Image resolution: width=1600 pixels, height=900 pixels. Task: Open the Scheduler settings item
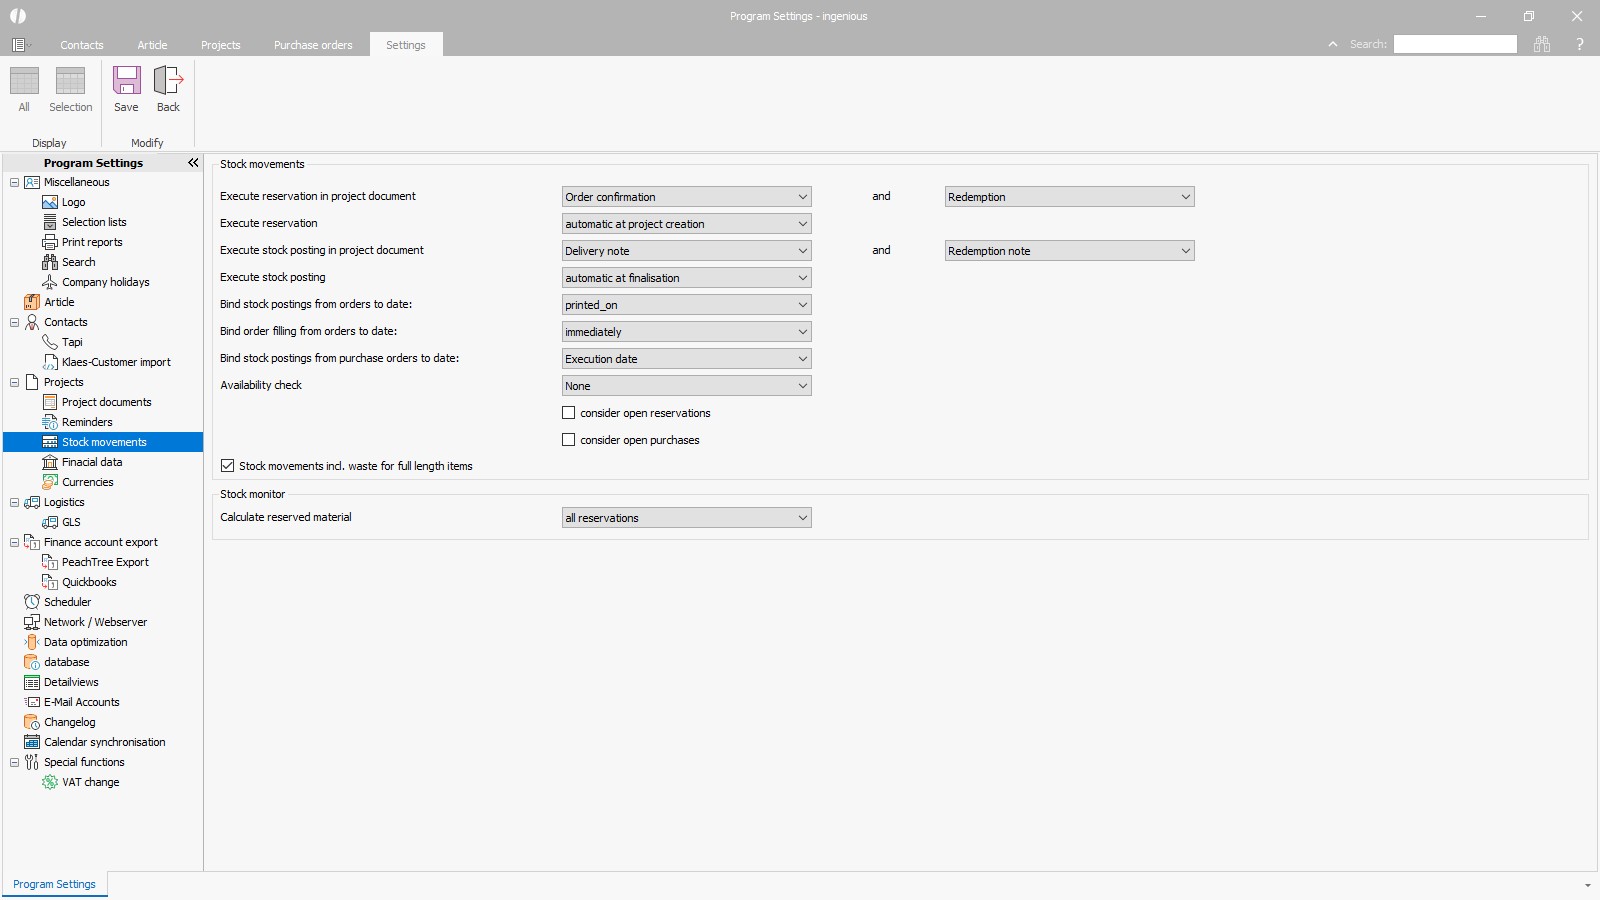point(67,602)
